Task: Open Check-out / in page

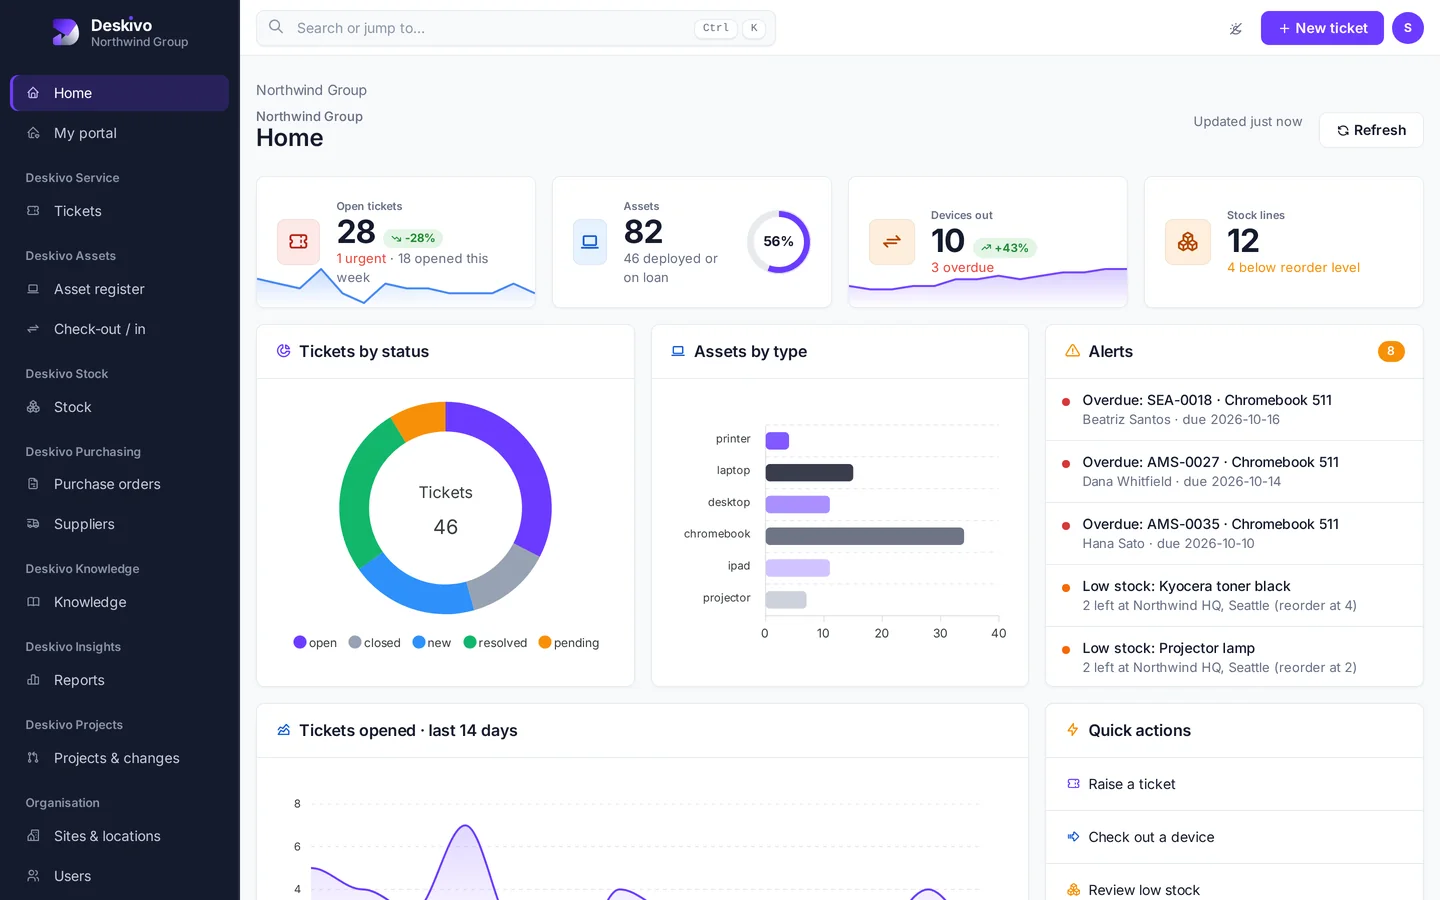Action: point(120,329)
